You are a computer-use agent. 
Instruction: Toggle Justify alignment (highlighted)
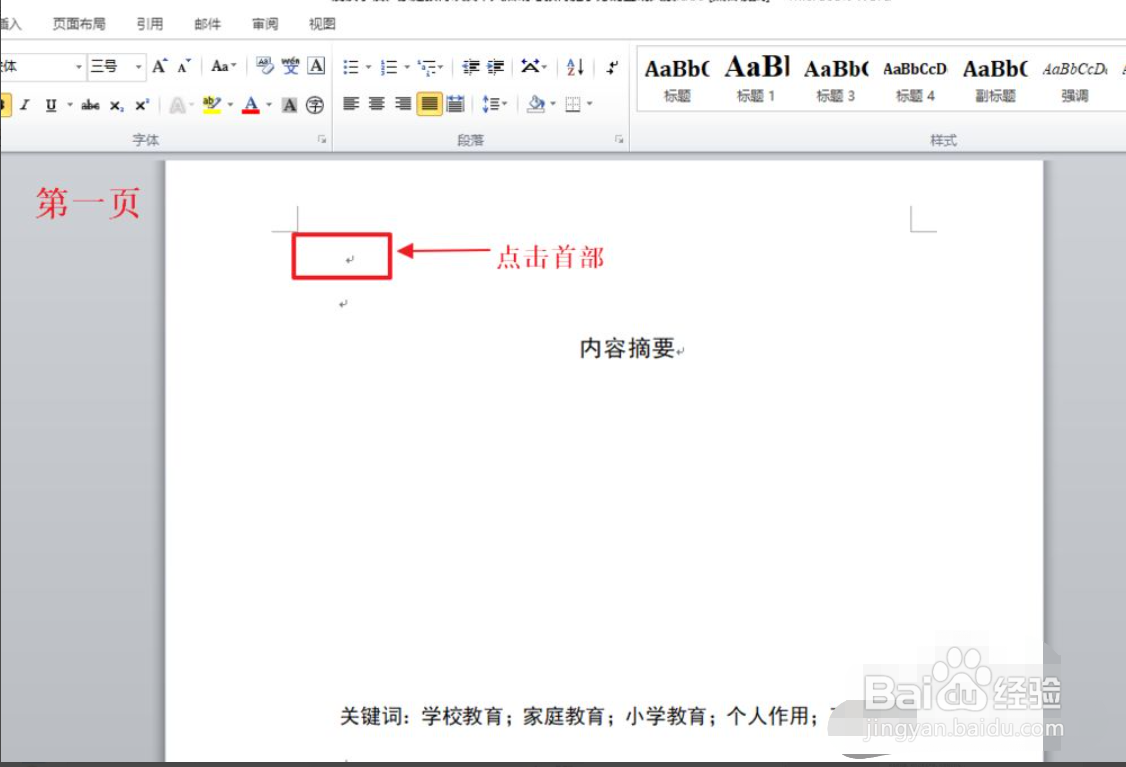click(x=429, y=104)
